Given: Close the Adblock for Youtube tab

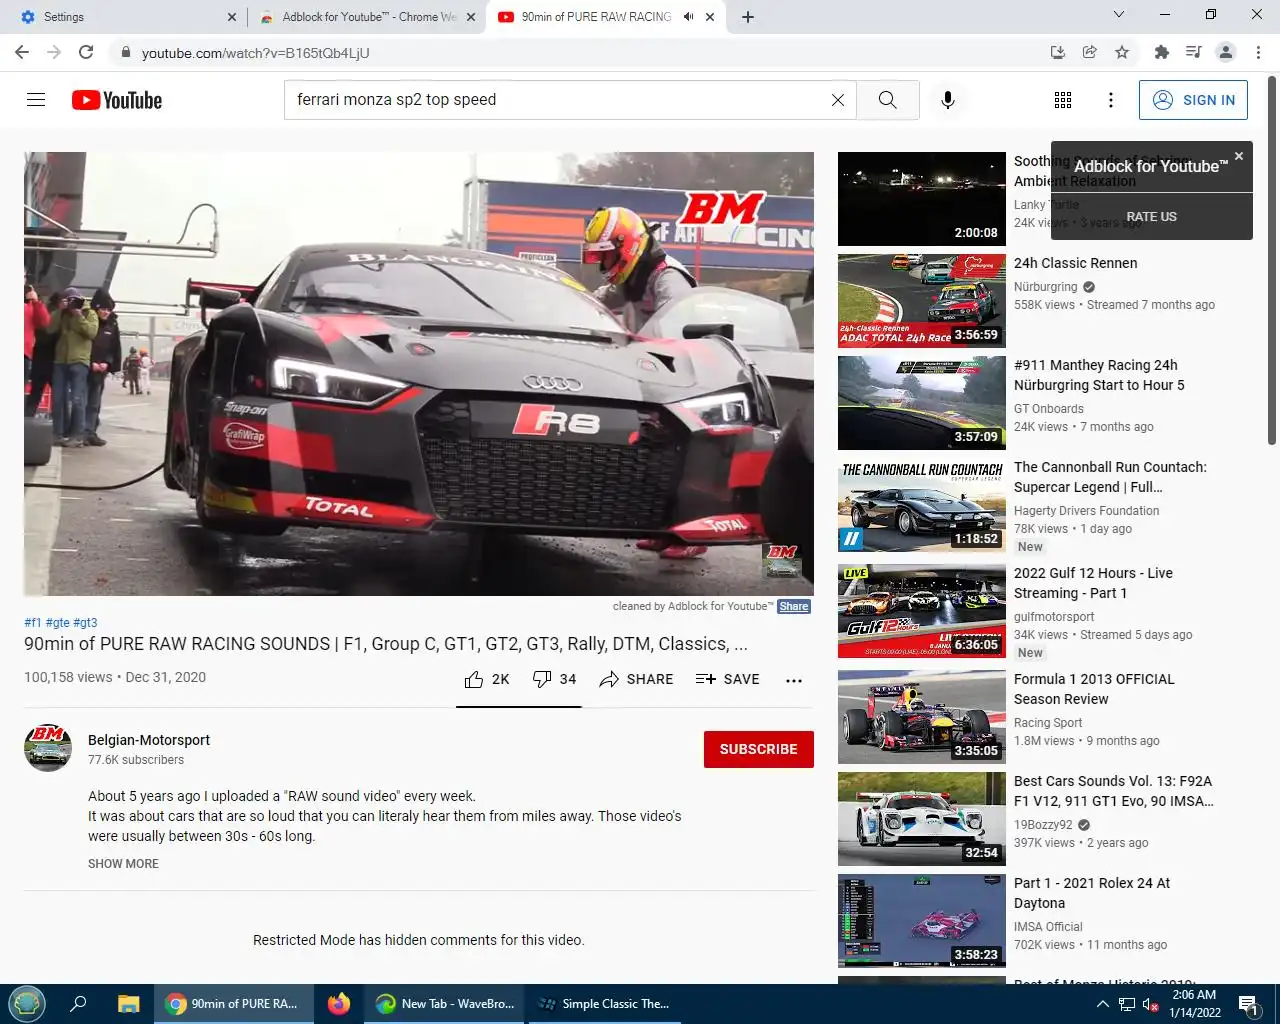Looking at the screenshot, I should pyautogui.click(x=471, y=17).
